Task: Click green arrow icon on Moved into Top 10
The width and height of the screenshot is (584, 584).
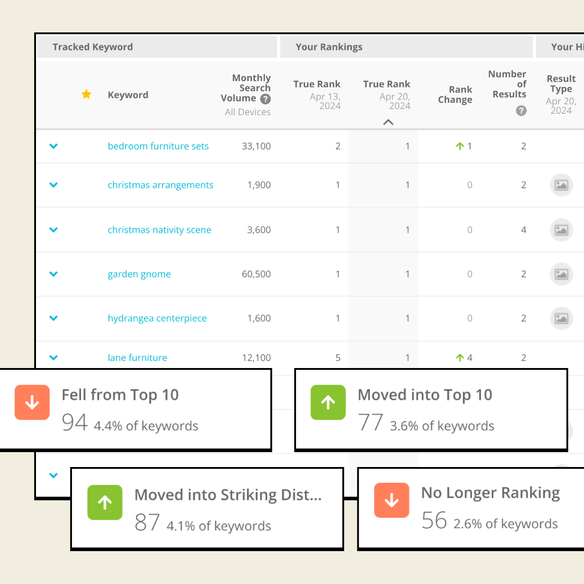Action: (328, 402)
